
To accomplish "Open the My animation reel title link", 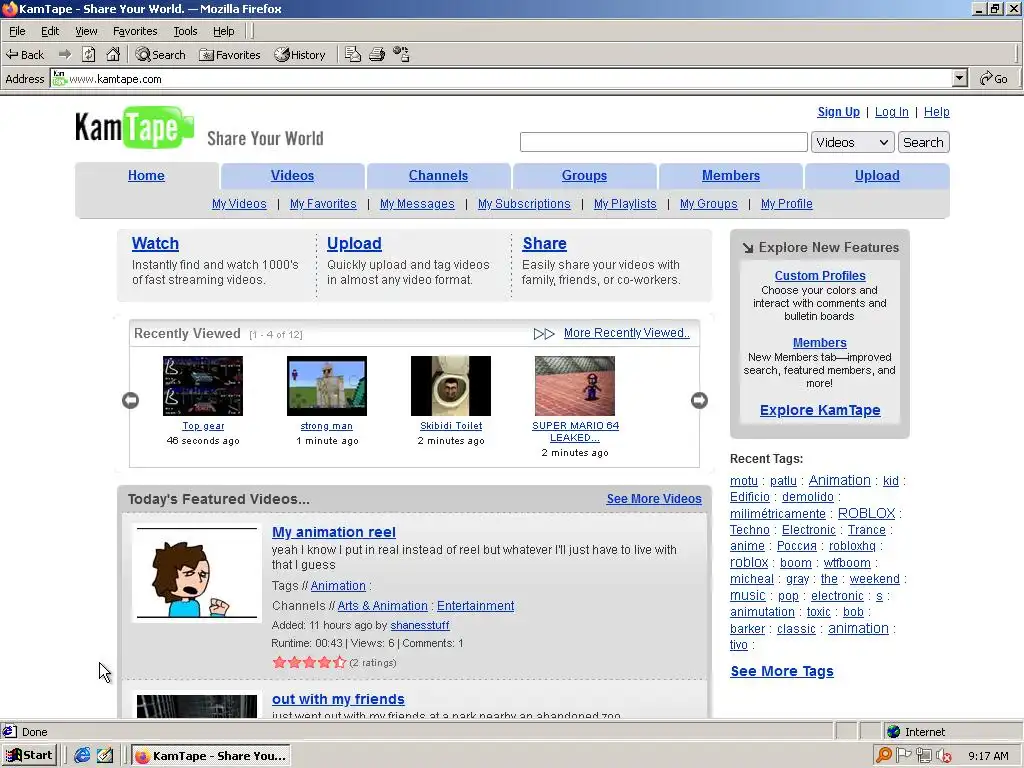I will pos(334,532).
